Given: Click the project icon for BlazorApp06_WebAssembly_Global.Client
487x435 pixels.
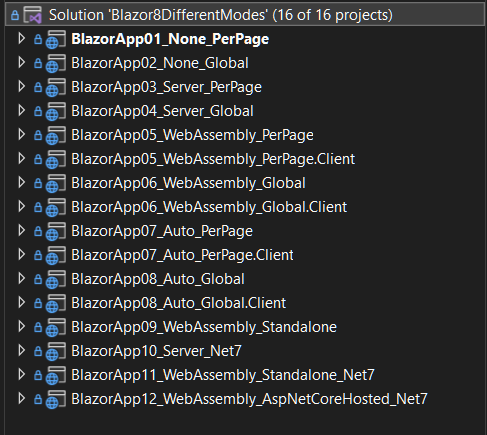Looking at the screenshot, I should point(56,207).
